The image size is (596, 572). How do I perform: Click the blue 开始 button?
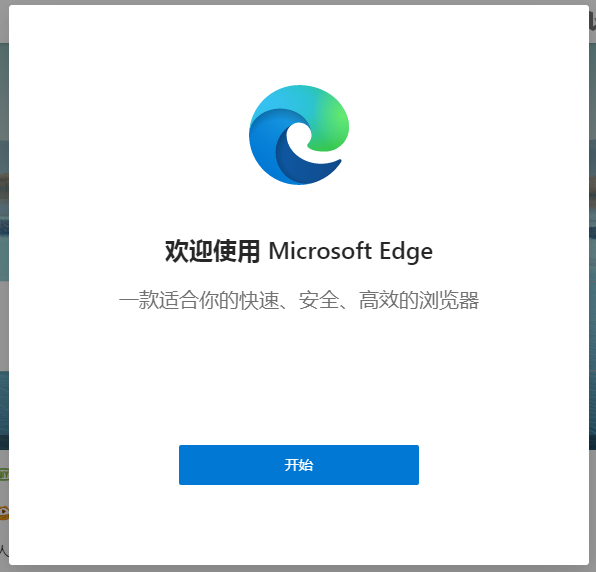(299, 464)
